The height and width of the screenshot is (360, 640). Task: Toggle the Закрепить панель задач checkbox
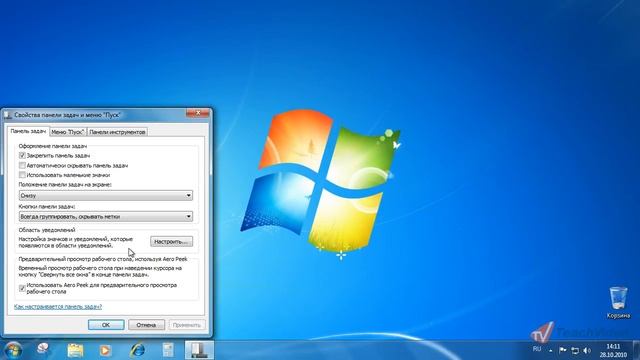22,156
